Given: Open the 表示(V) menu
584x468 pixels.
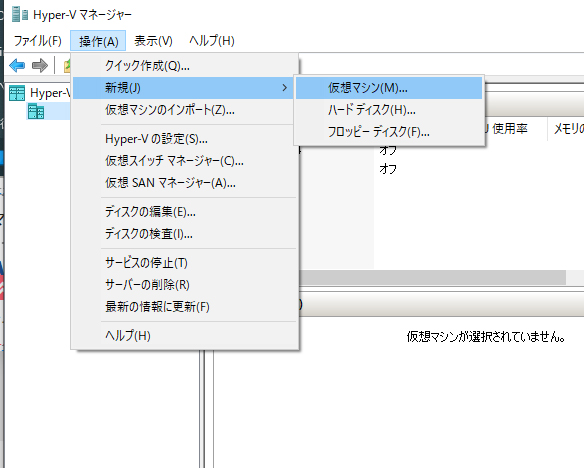Looking at the screenshot, I should (x=153, y=41).
